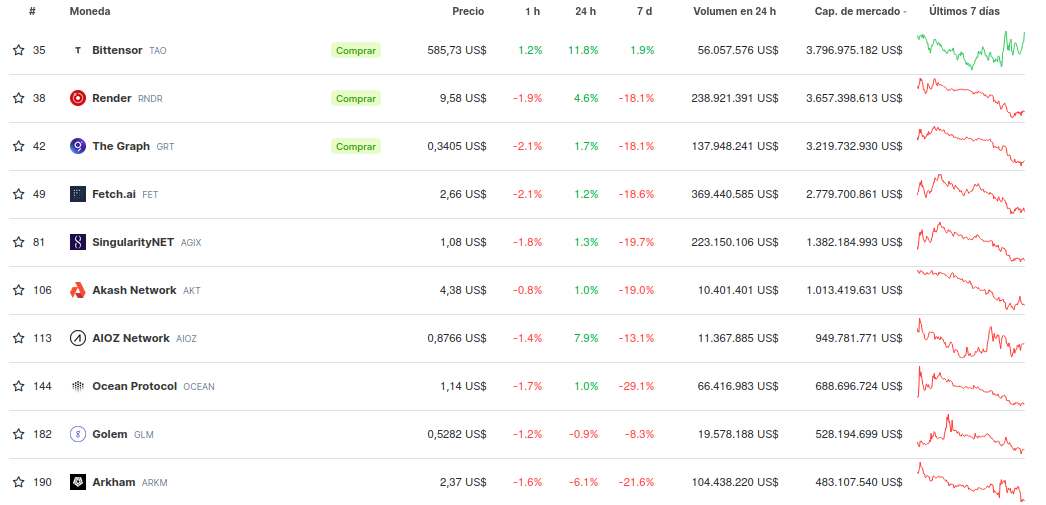Sort by the 1 h column
This screenshot has width=1046, height=505.
click(532, 11)
